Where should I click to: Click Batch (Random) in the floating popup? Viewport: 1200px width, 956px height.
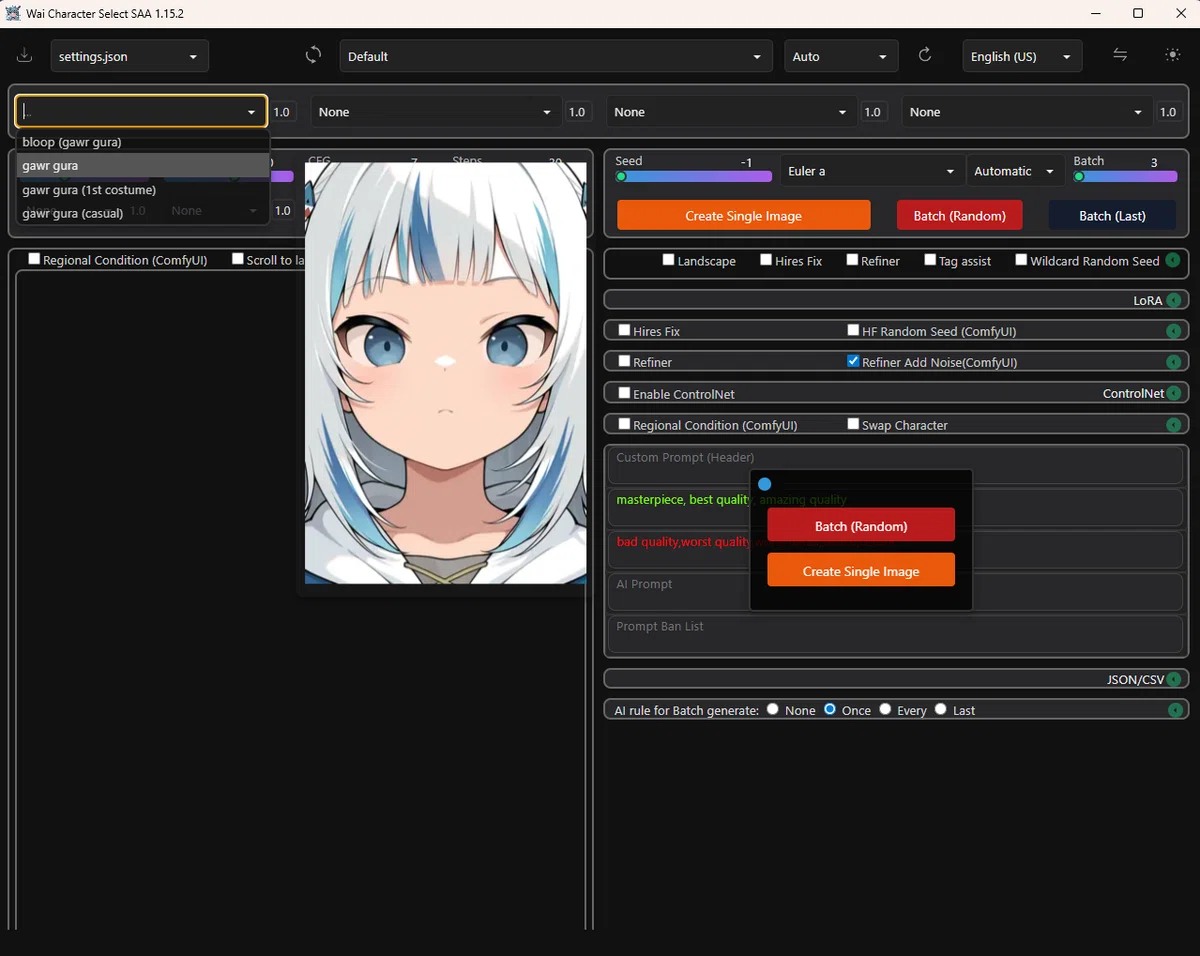click(x=861, y=526)
